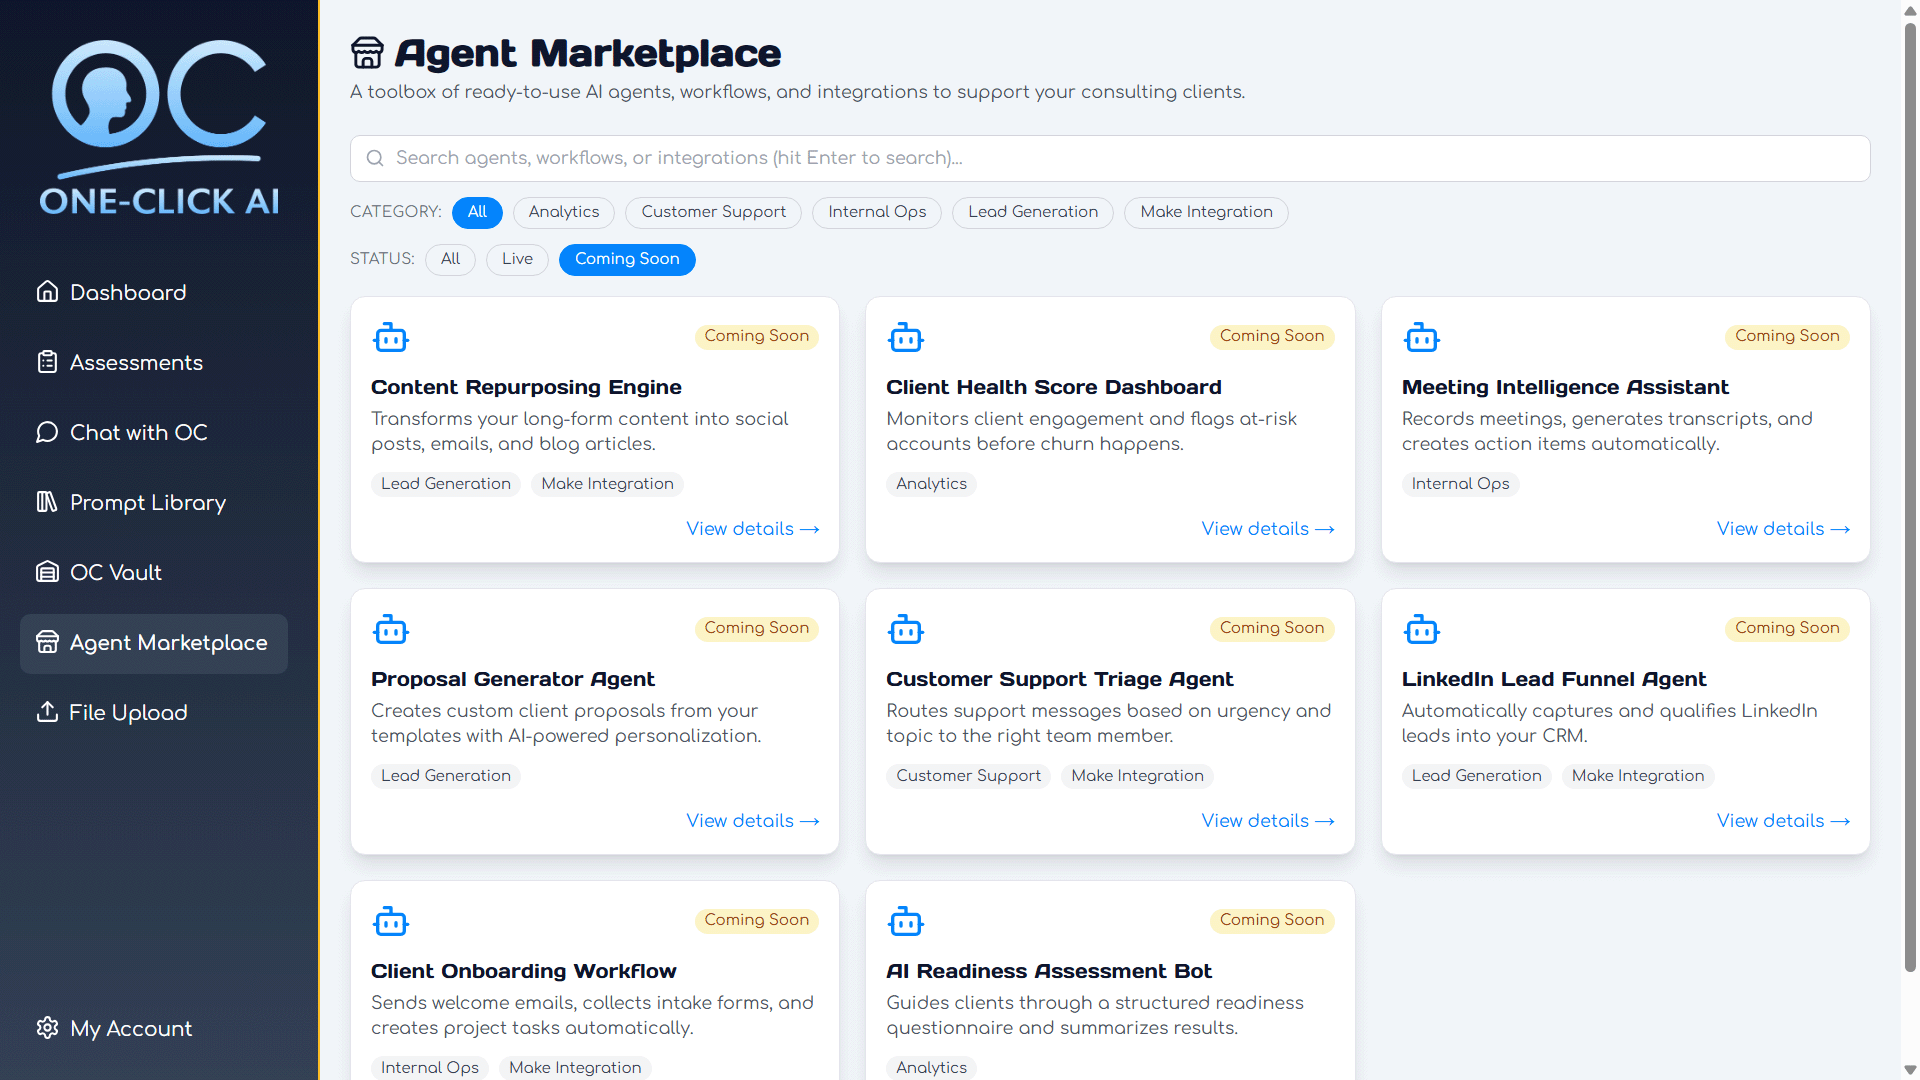Open Prompt Library books icon
Viewport: 1920px width, 1080px height.
pyautogui.click(x=47, y=502)
